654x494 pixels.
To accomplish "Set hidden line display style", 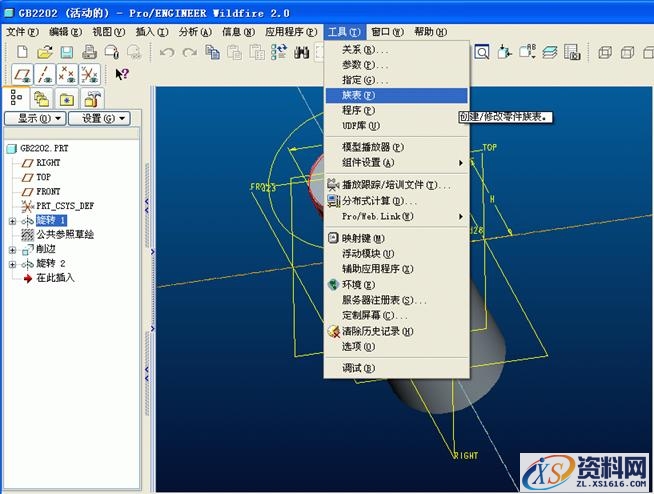I will coord(627,52).
